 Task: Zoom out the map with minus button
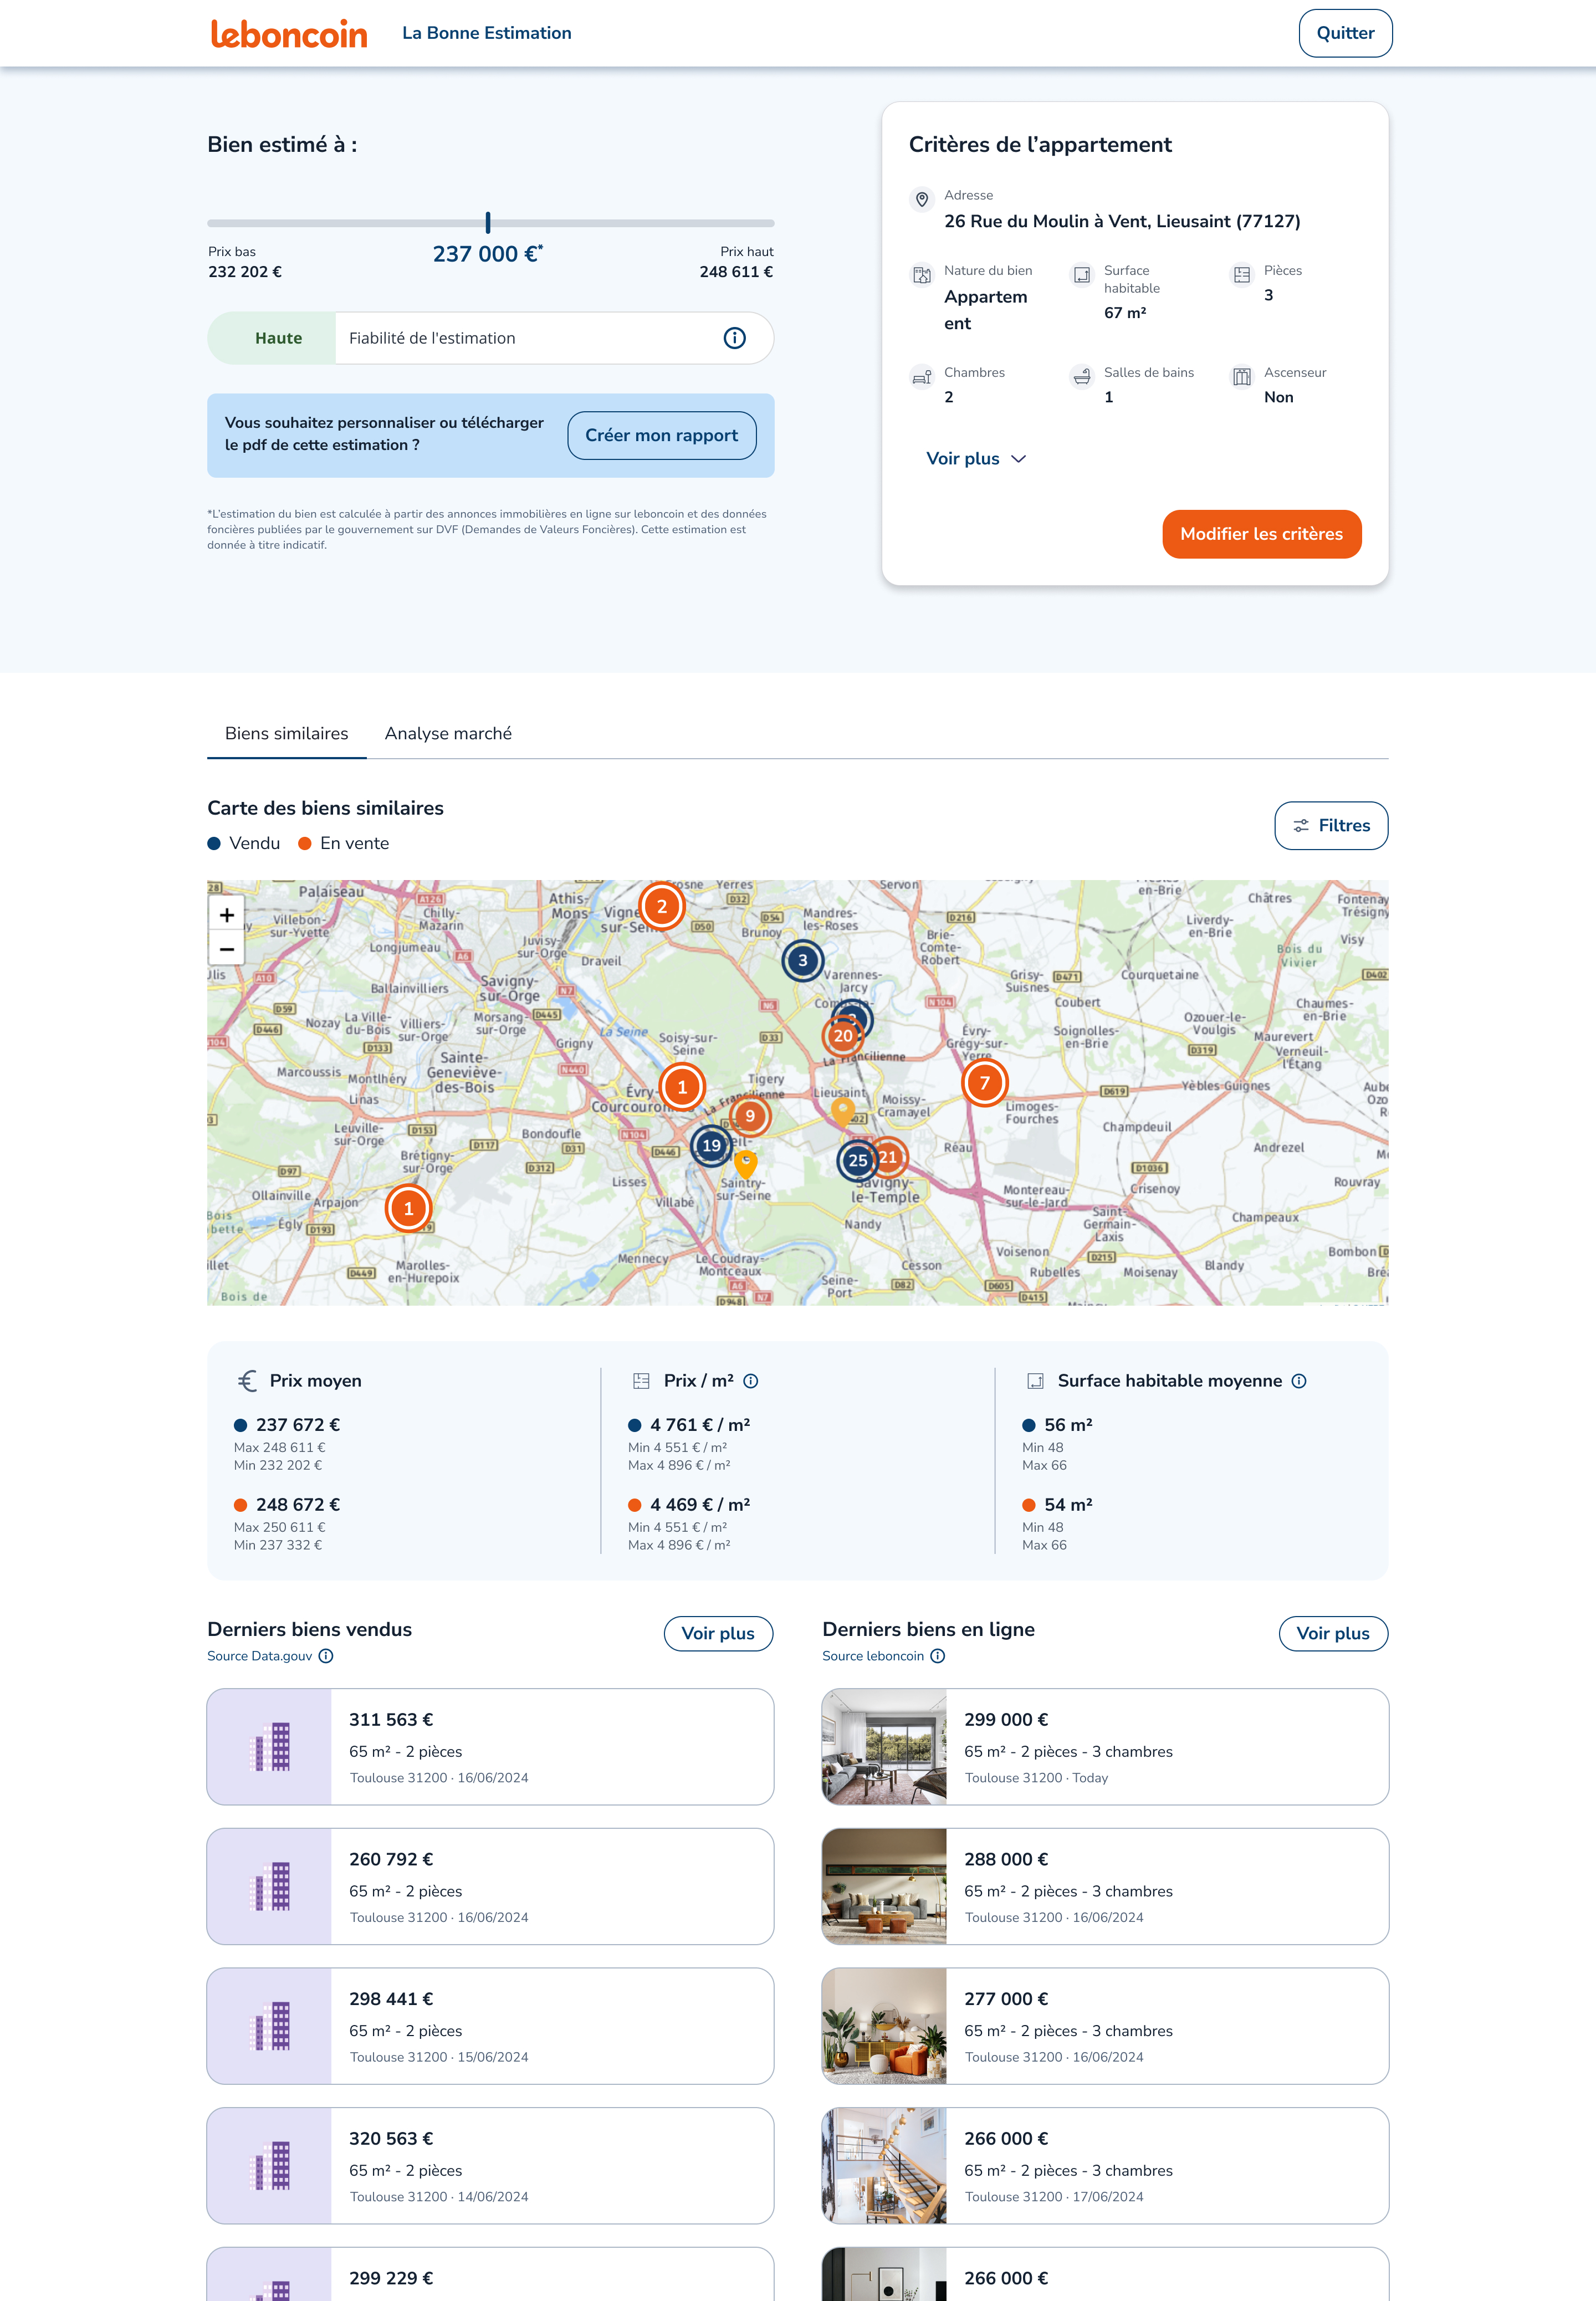pos(227,949)
